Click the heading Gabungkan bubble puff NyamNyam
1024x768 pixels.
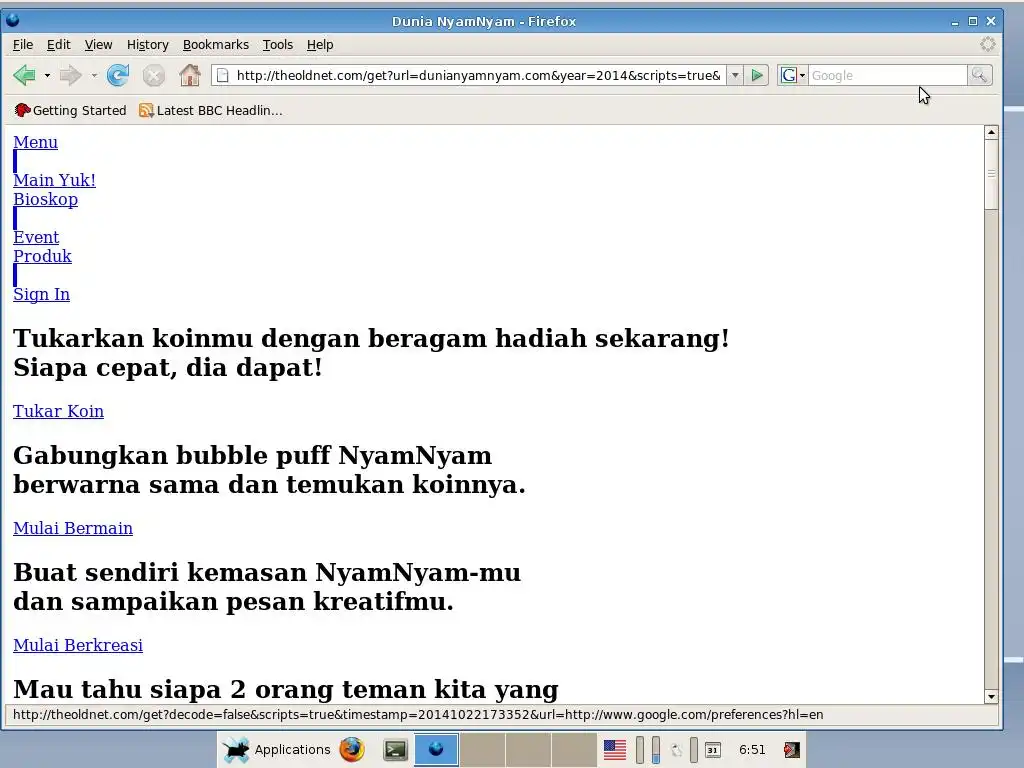269,470
